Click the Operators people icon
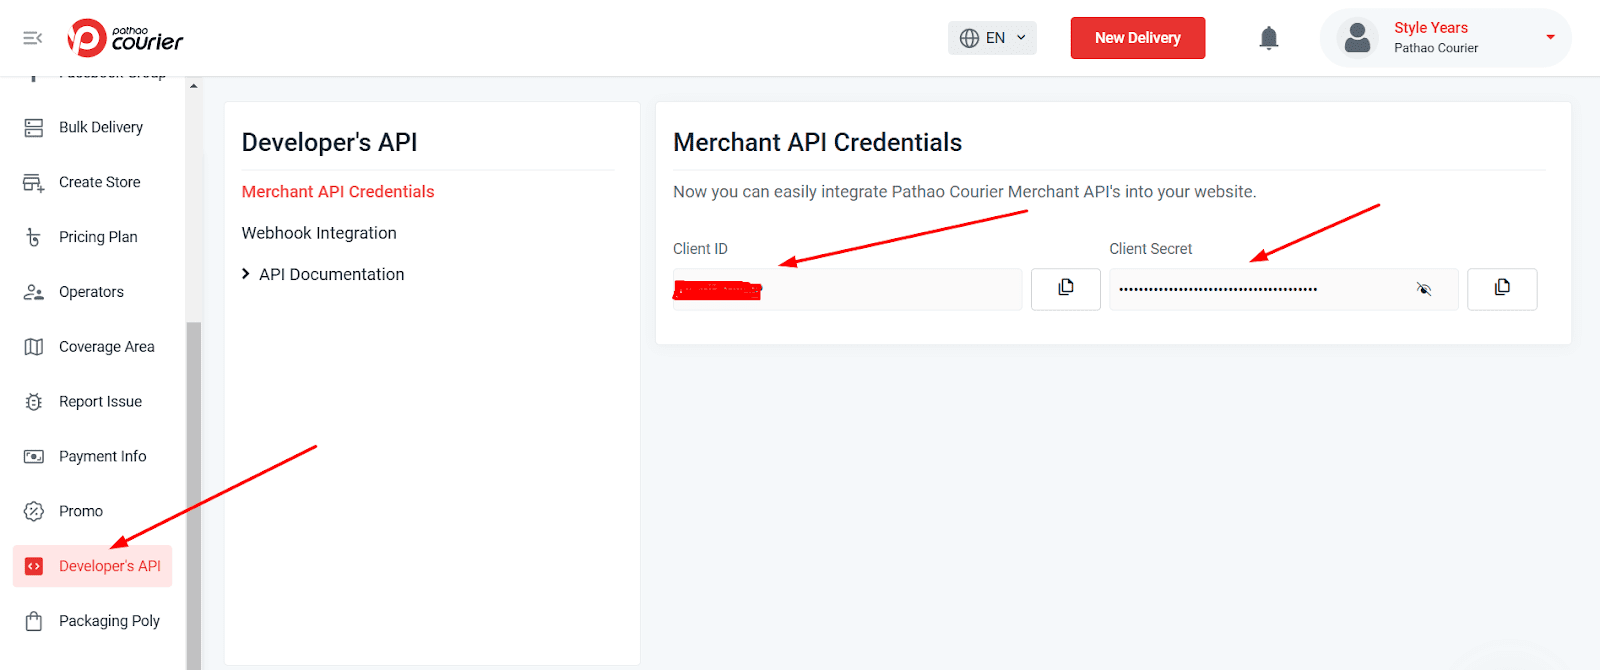 tap(34, 292)
